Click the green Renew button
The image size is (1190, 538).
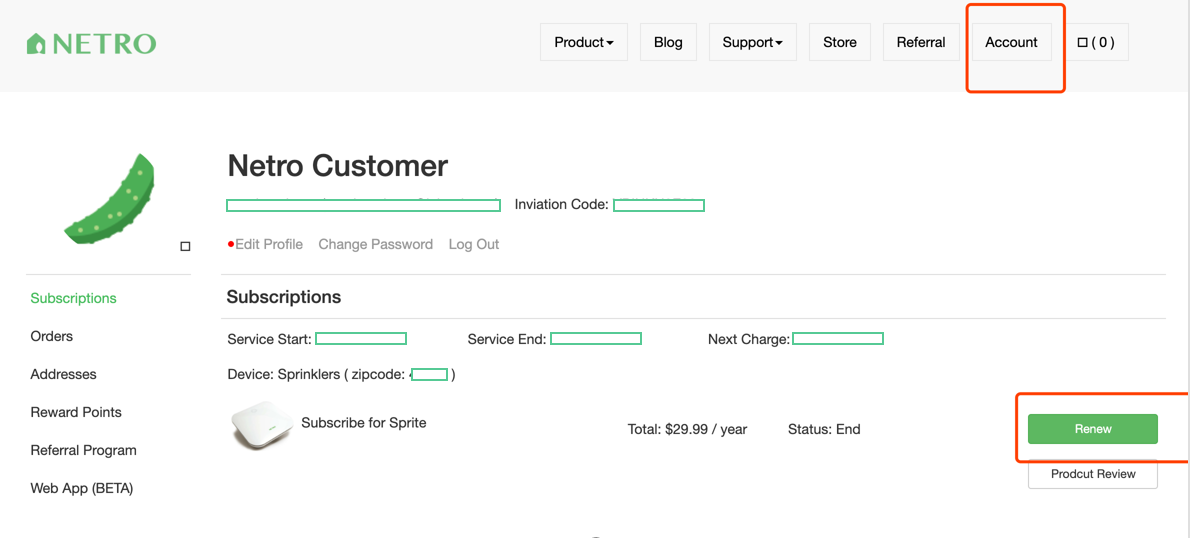1093,429
